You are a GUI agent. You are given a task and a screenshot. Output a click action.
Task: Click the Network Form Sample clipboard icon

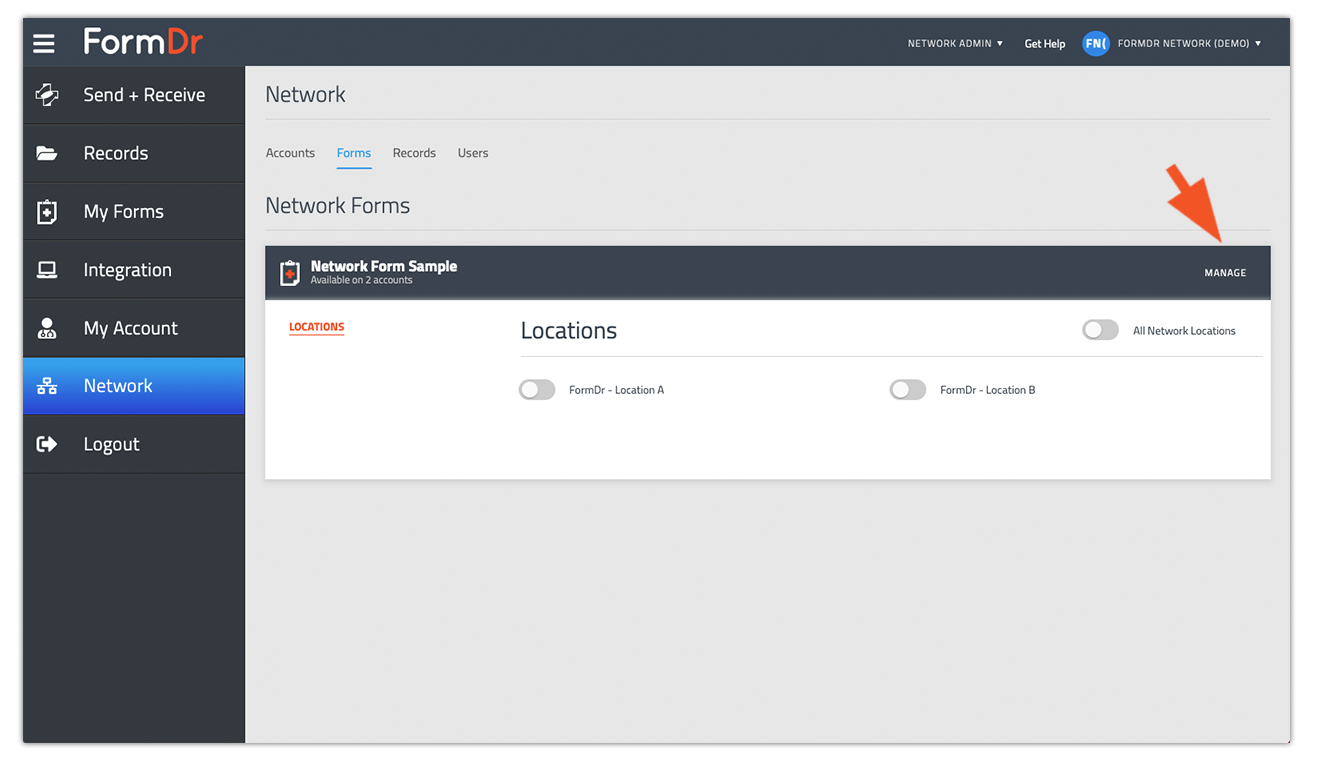tap(289, 273)
